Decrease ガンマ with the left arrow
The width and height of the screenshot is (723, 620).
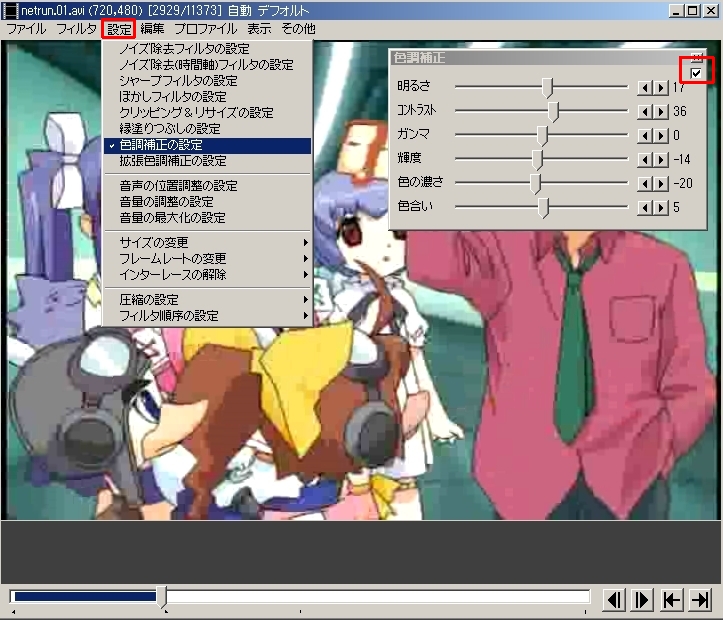click(x=645, y=136)
